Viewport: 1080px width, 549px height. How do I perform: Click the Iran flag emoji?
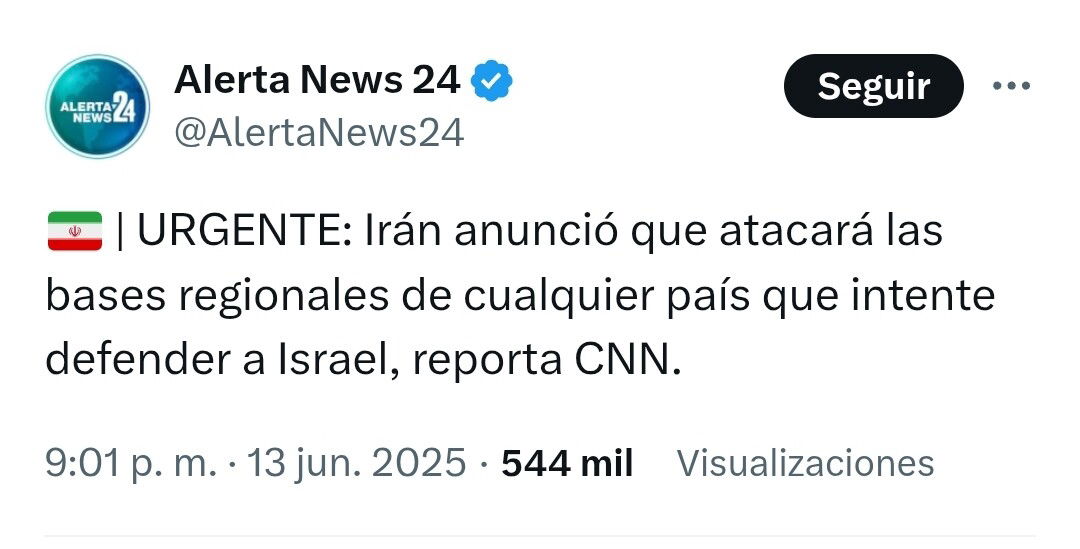(x=74, y=231)
